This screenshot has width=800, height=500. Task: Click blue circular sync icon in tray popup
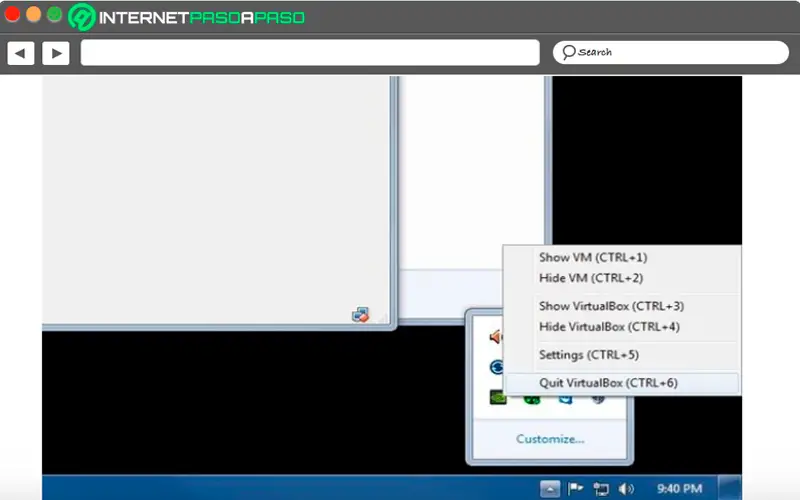tap(496, 367)
